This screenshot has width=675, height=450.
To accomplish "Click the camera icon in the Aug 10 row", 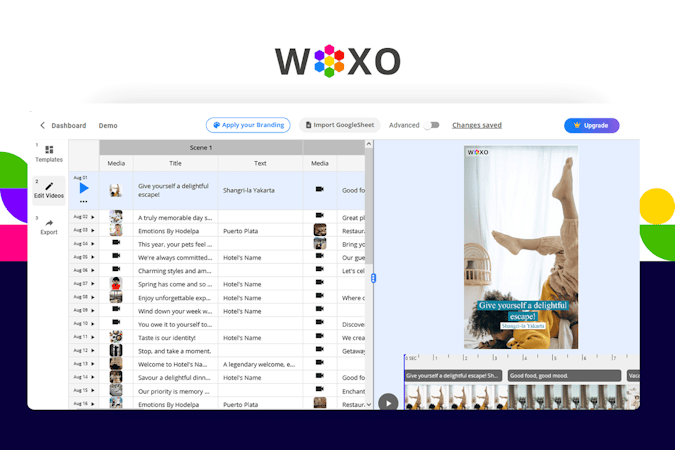I will pos(116,322).
